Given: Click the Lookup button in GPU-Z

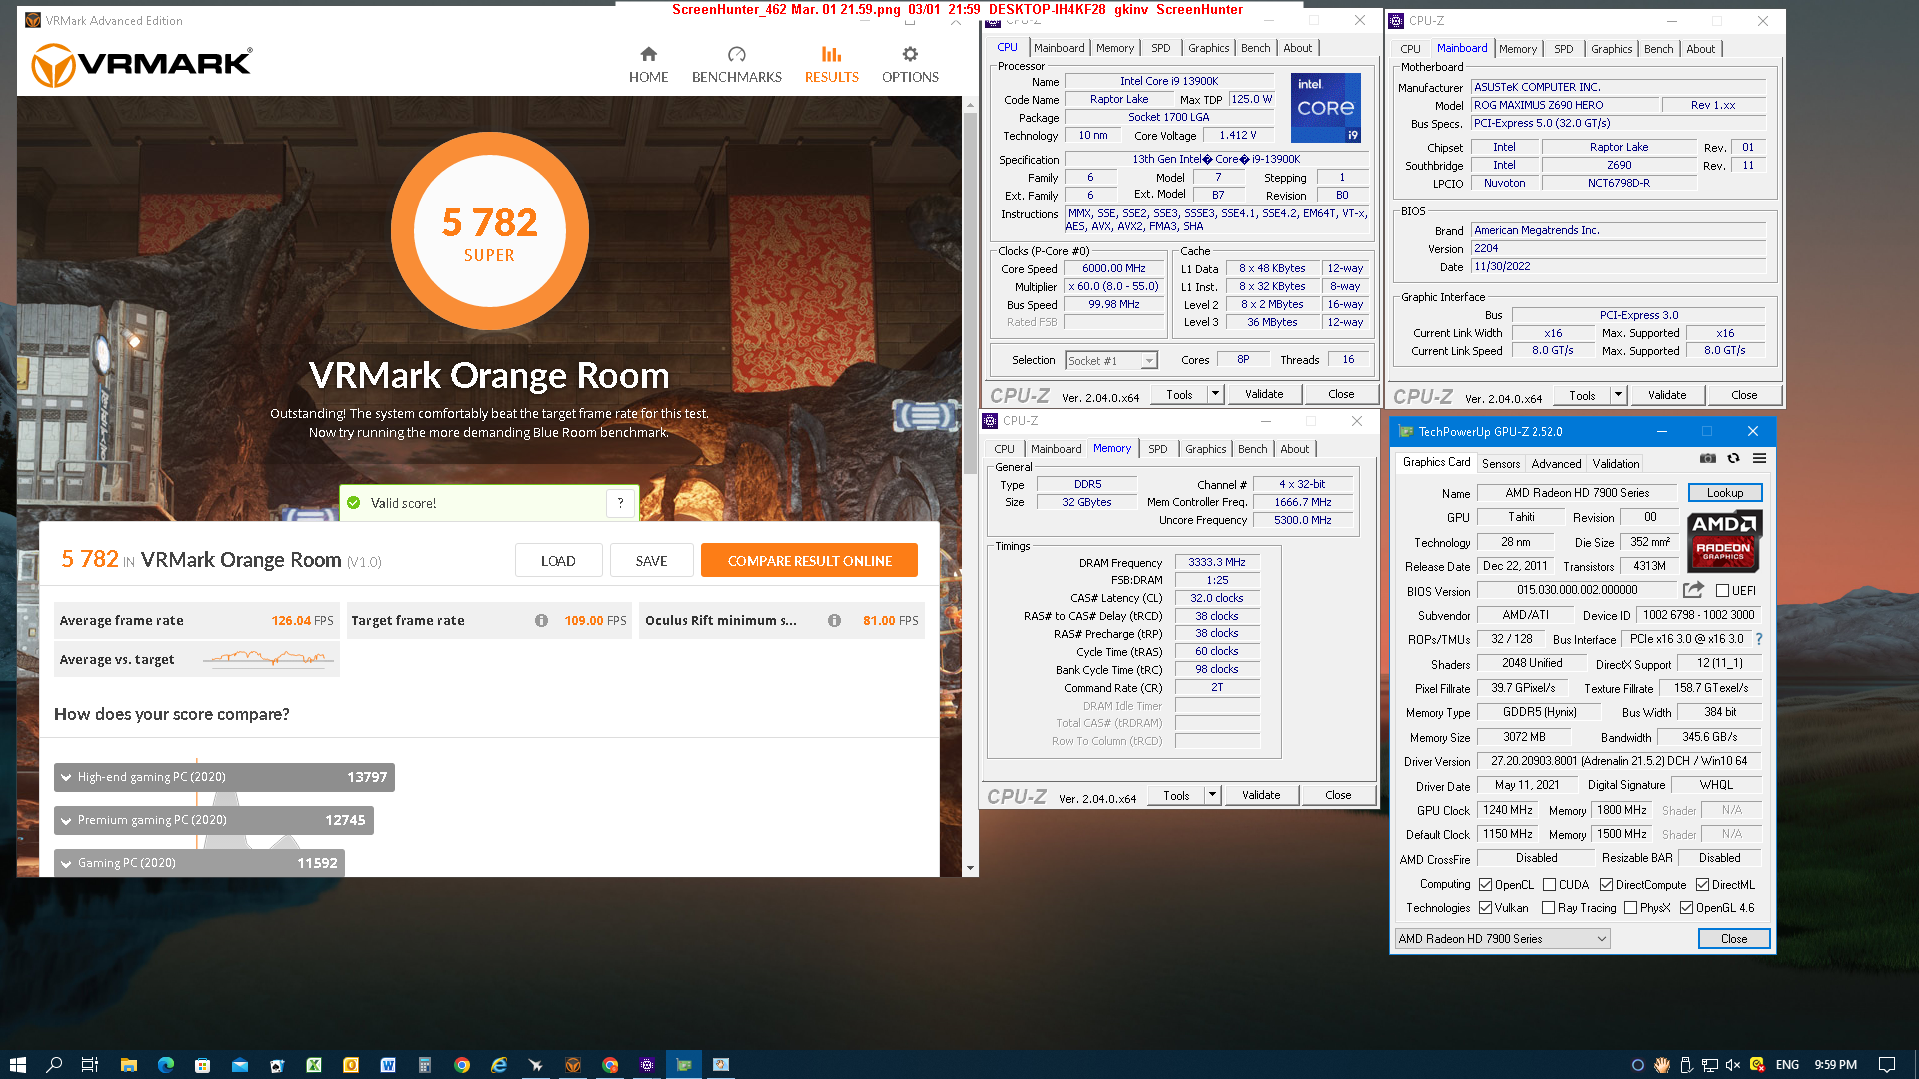Looking at the screenshot, I should [x=1725, y=493].
